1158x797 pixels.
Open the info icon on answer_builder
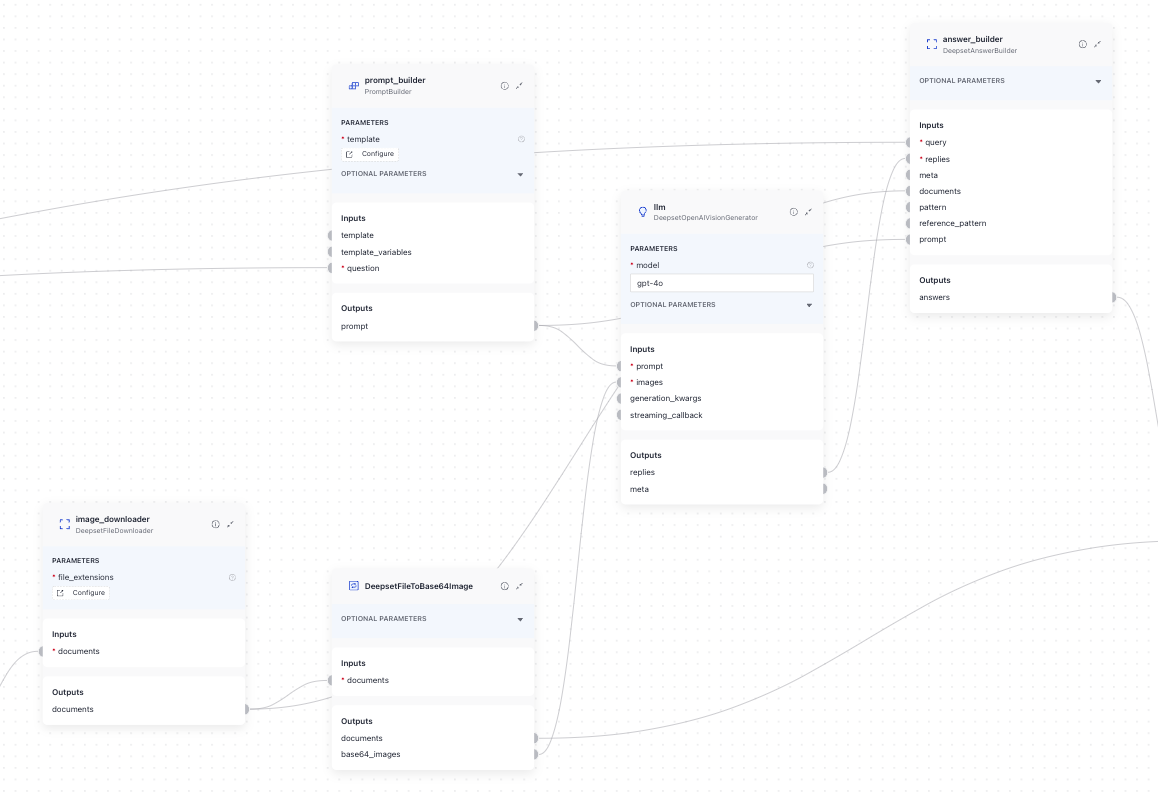click(x=1082, y=44)
